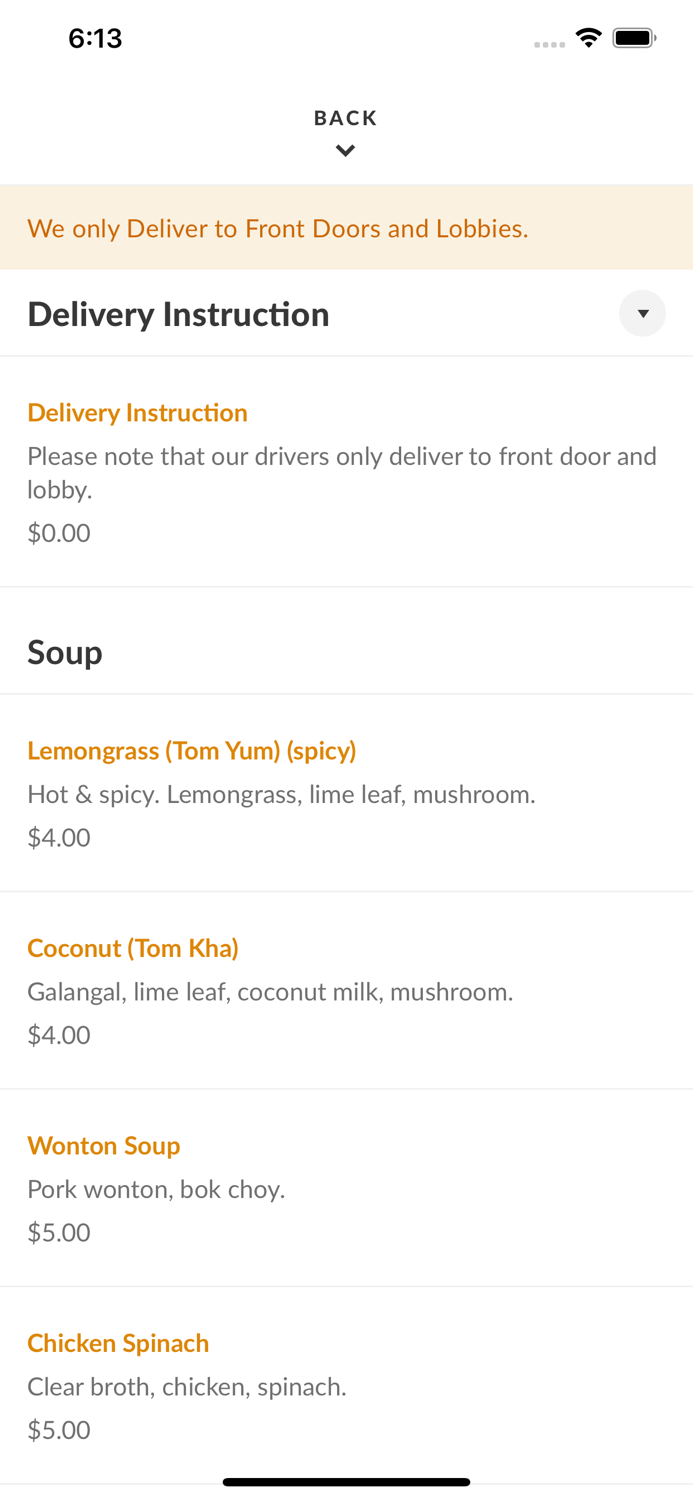Tap the $5.00 price under Wonton Soup

tap(59, 1232)
